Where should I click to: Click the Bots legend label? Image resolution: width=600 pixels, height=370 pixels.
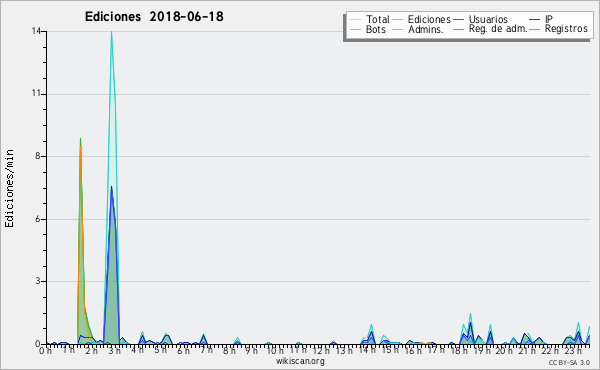click(376, 29)
